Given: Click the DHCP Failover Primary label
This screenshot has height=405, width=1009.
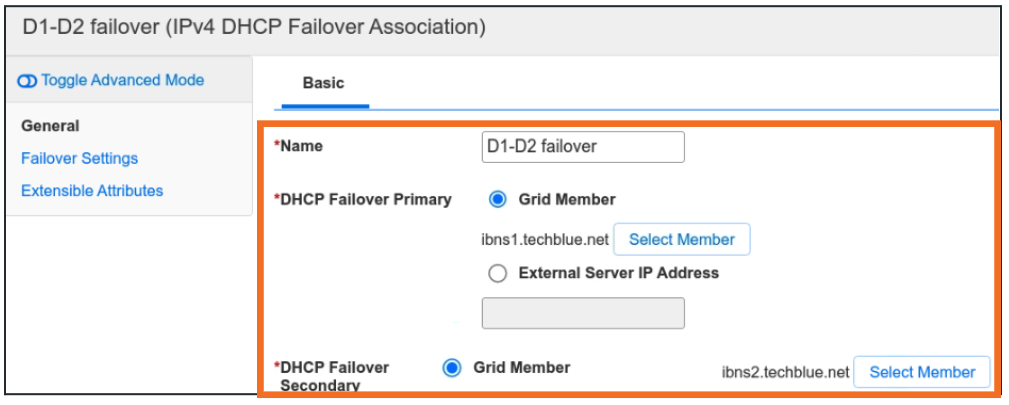Looking at the screenshot, I should click(x=365, y=199).
